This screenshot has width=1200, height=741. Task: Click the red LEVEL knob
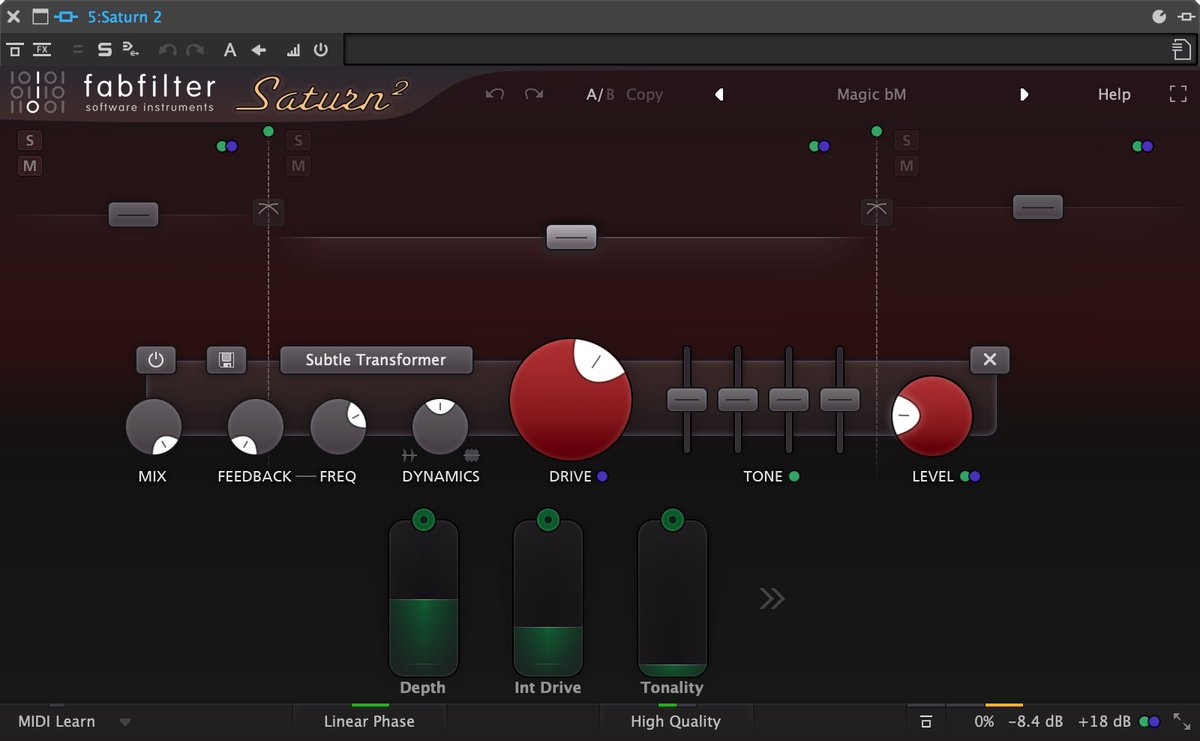pos(932,416)
